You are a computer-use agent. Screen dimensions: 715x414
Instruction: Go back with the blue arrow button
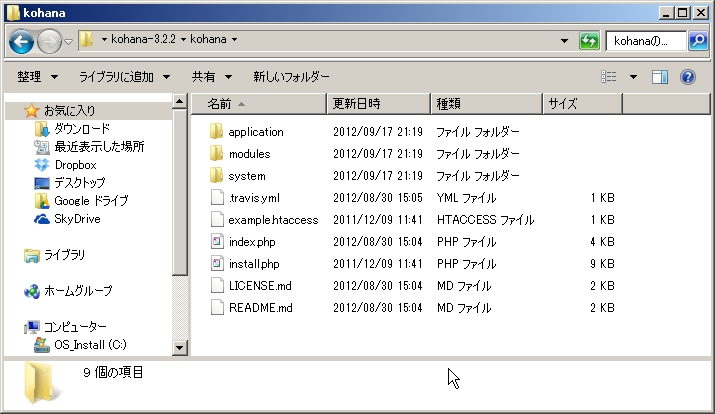(x=21, y=41)
